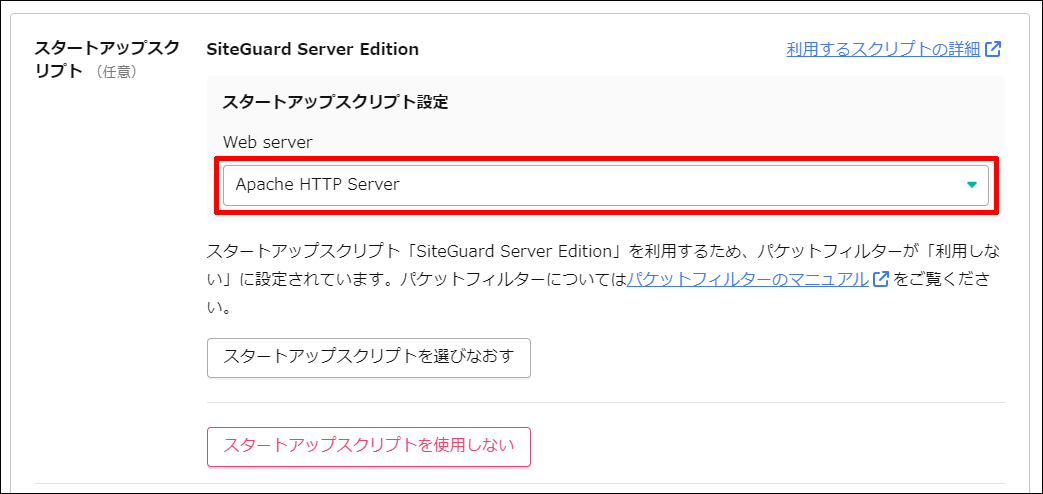Viewport: 1043px width, 494px height.
Task: Click the Web server field label
Action: click(267, 142)
